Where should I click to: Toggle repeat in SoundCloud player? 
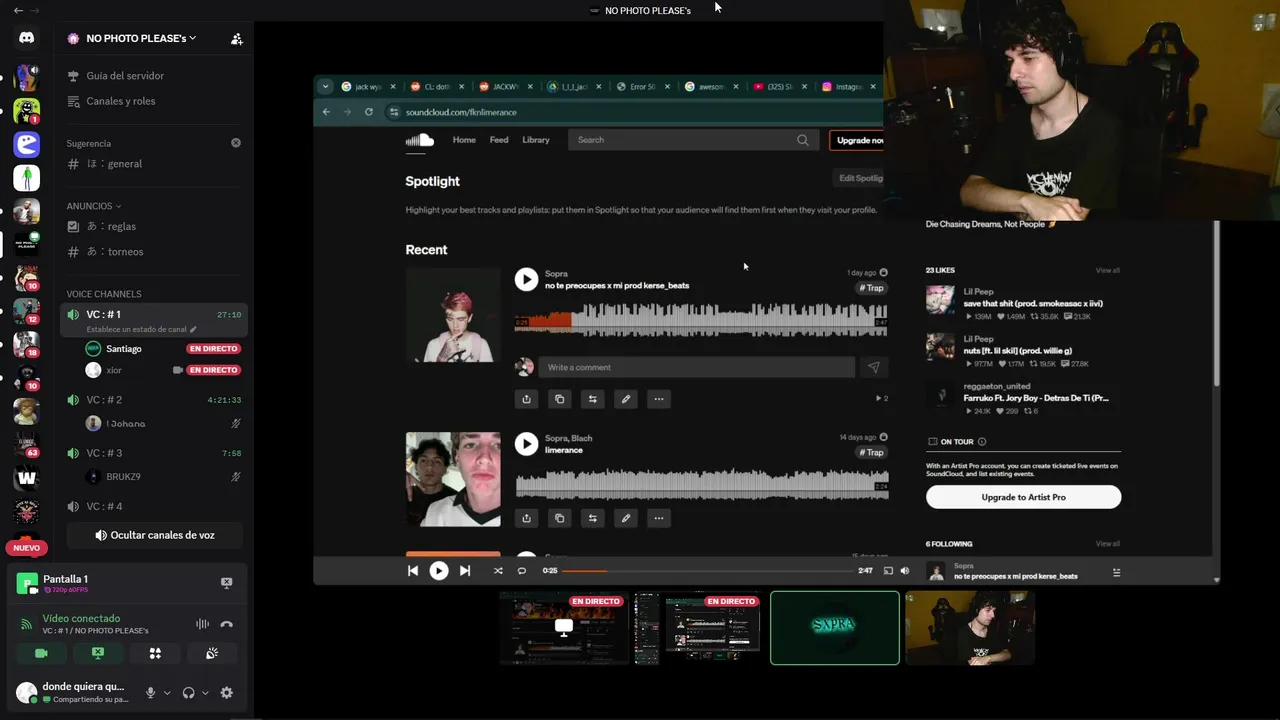point(521,571)
